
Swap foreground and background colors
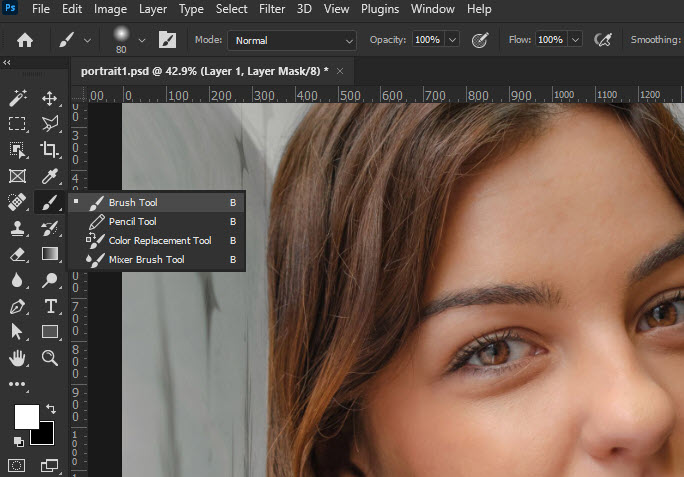click(x=51, y=409)
